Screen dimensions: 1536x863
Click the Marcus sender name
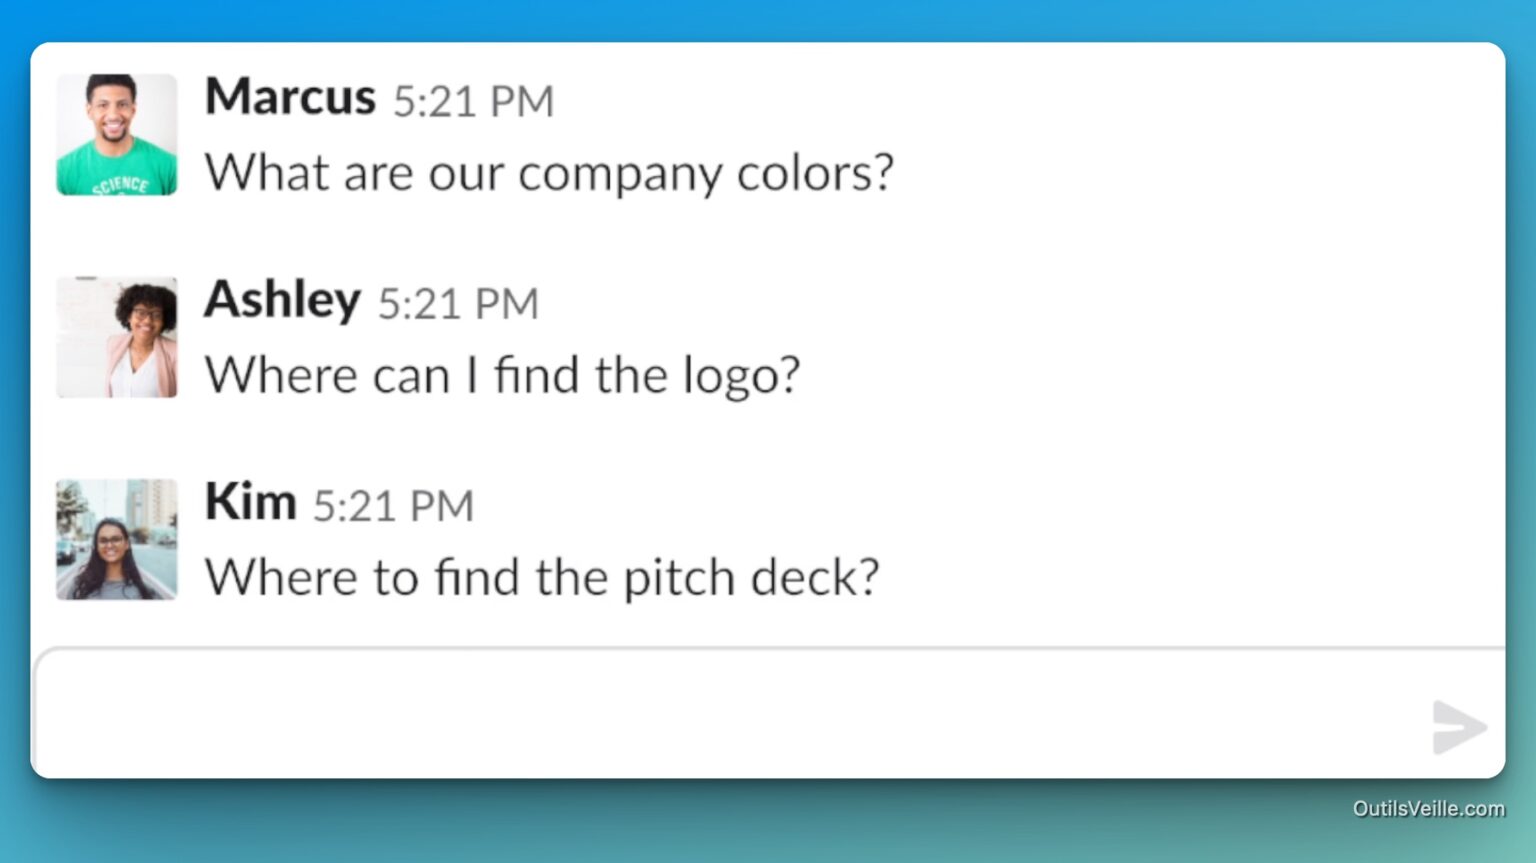290,98
